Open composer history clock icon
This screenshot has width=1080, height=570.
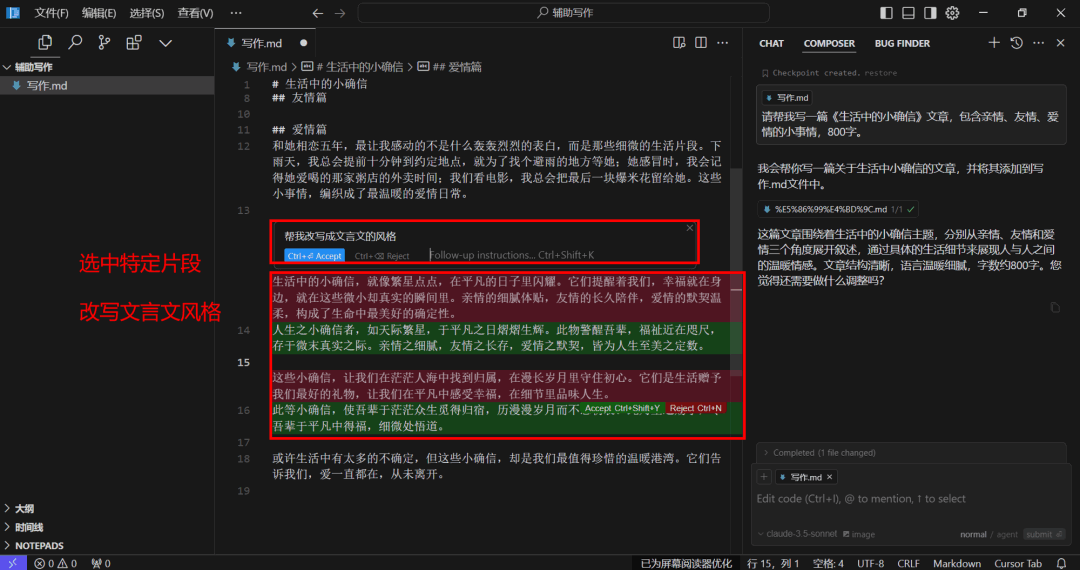1016,43
